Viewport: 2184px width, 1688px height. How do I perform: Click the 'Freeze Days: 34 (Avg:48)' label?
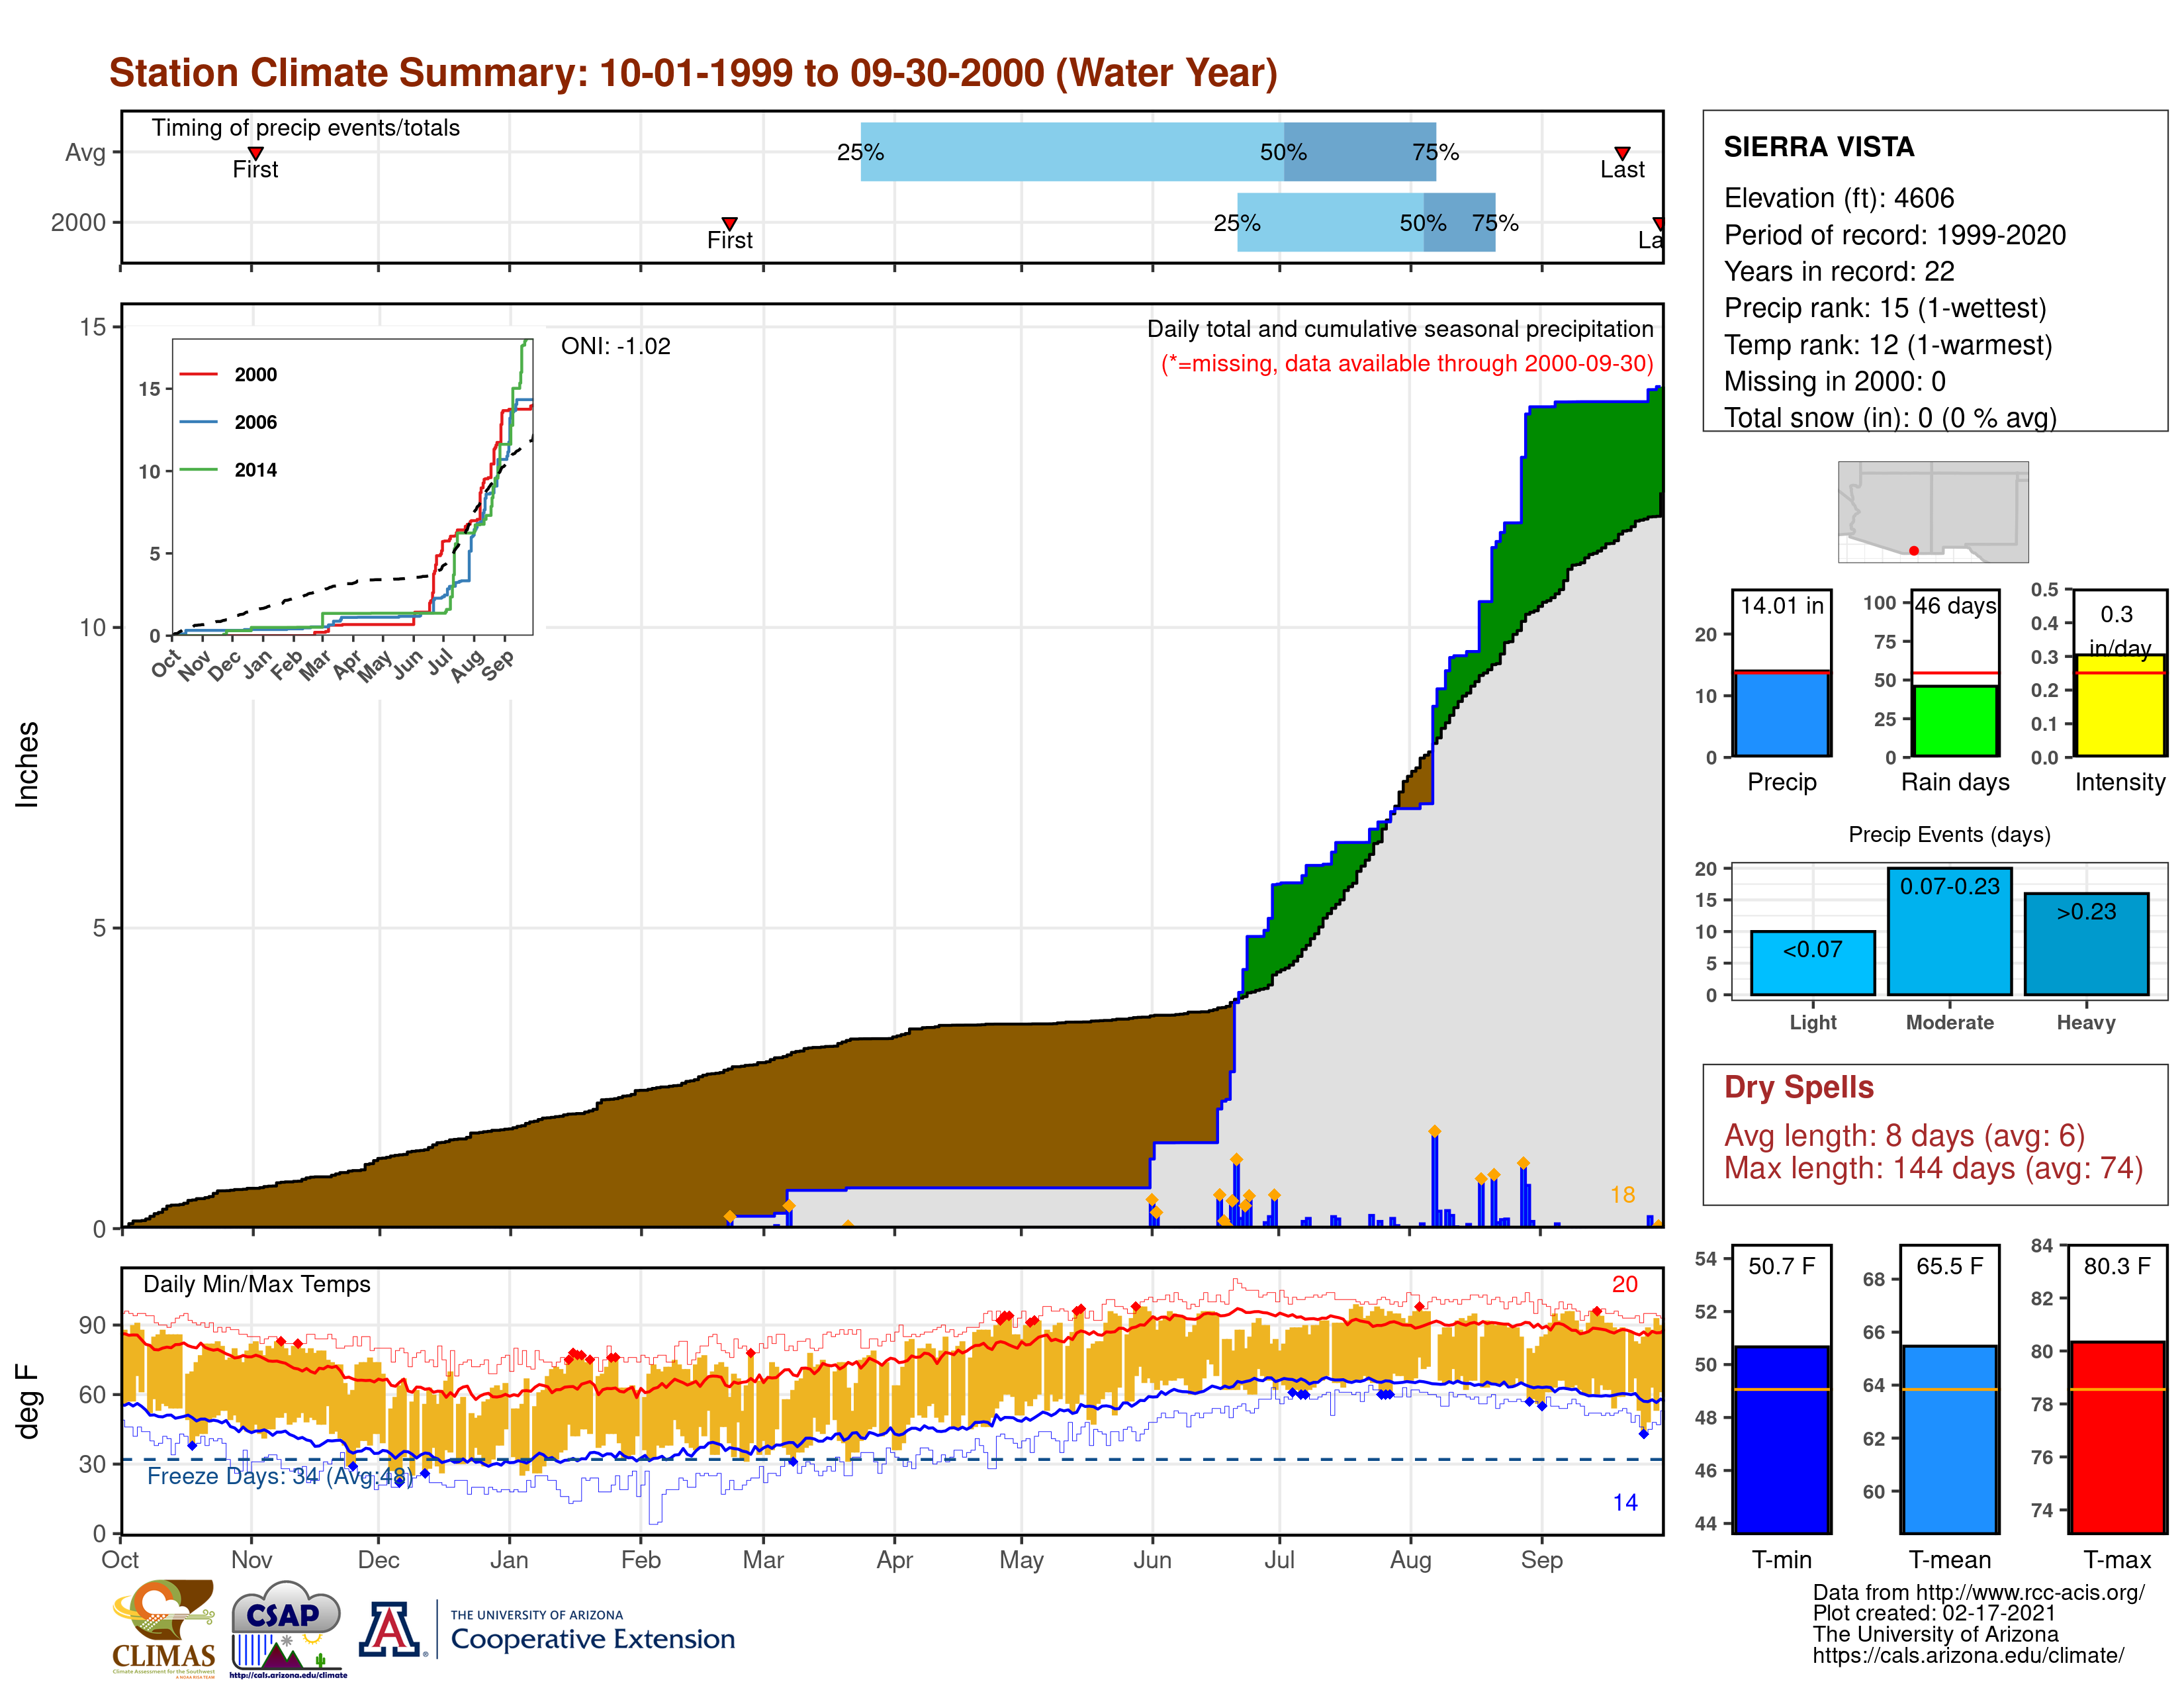(280, 1476)
